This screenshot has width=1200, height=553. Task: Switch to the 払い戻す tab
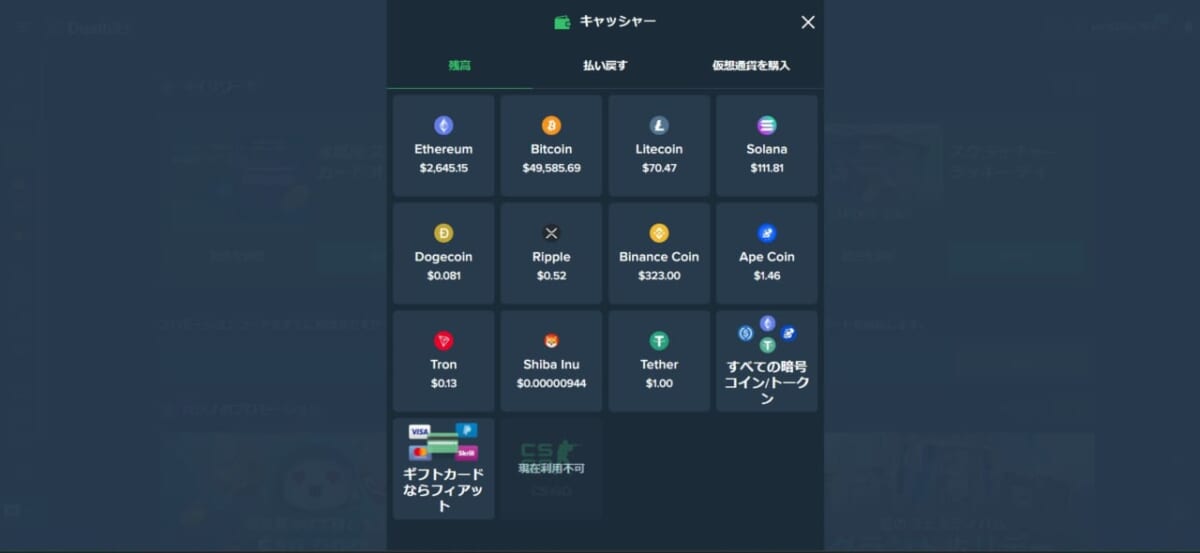point(605,66)
